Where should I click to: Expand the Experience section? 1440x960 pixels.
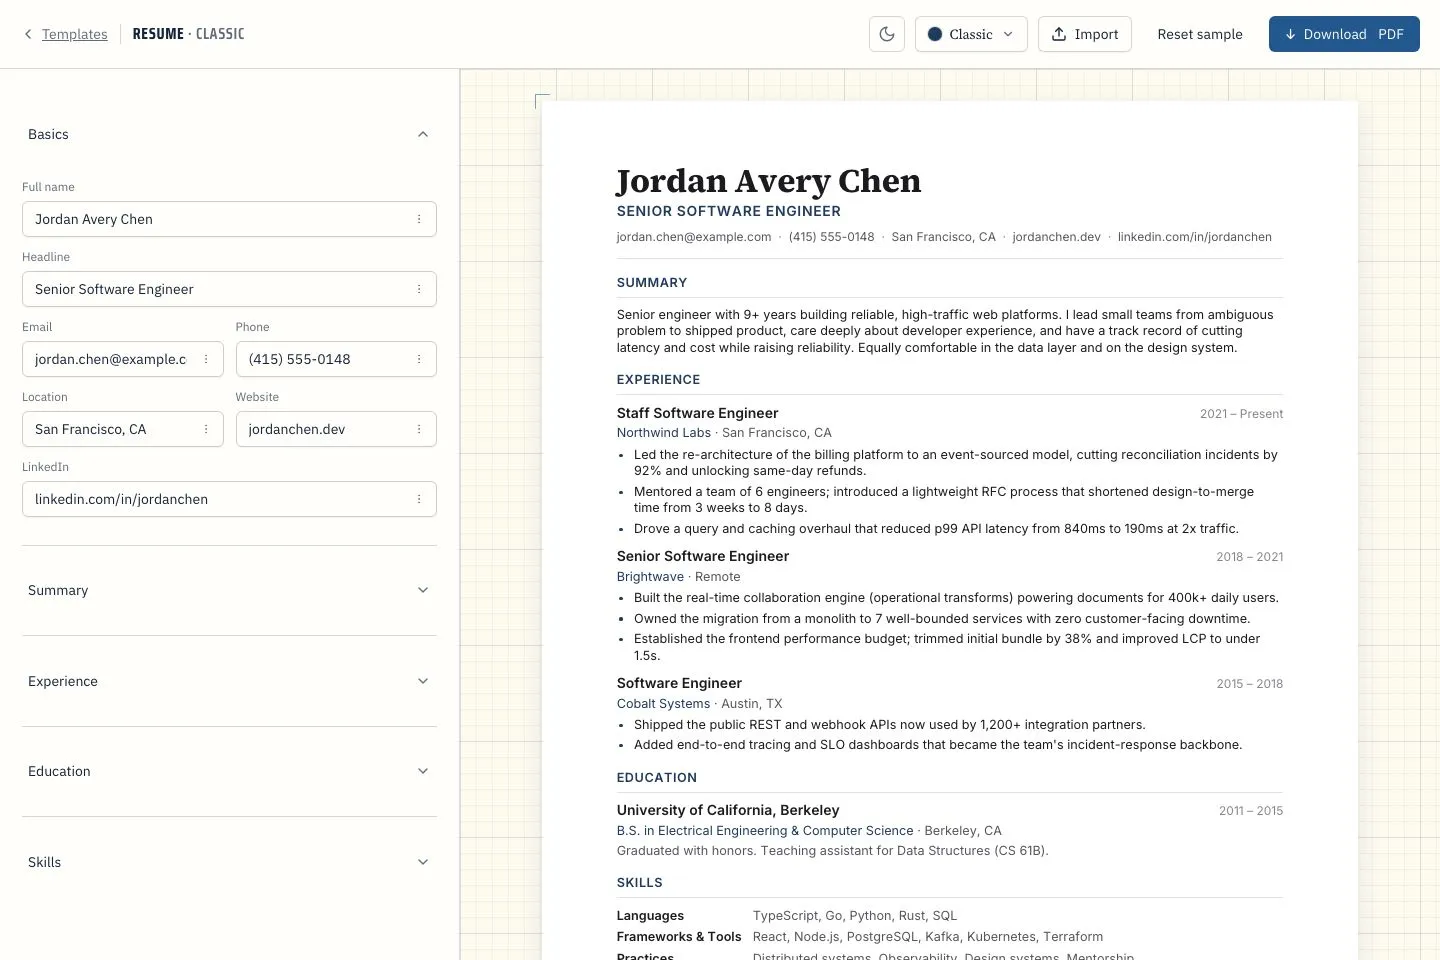(x=229, y=681)
